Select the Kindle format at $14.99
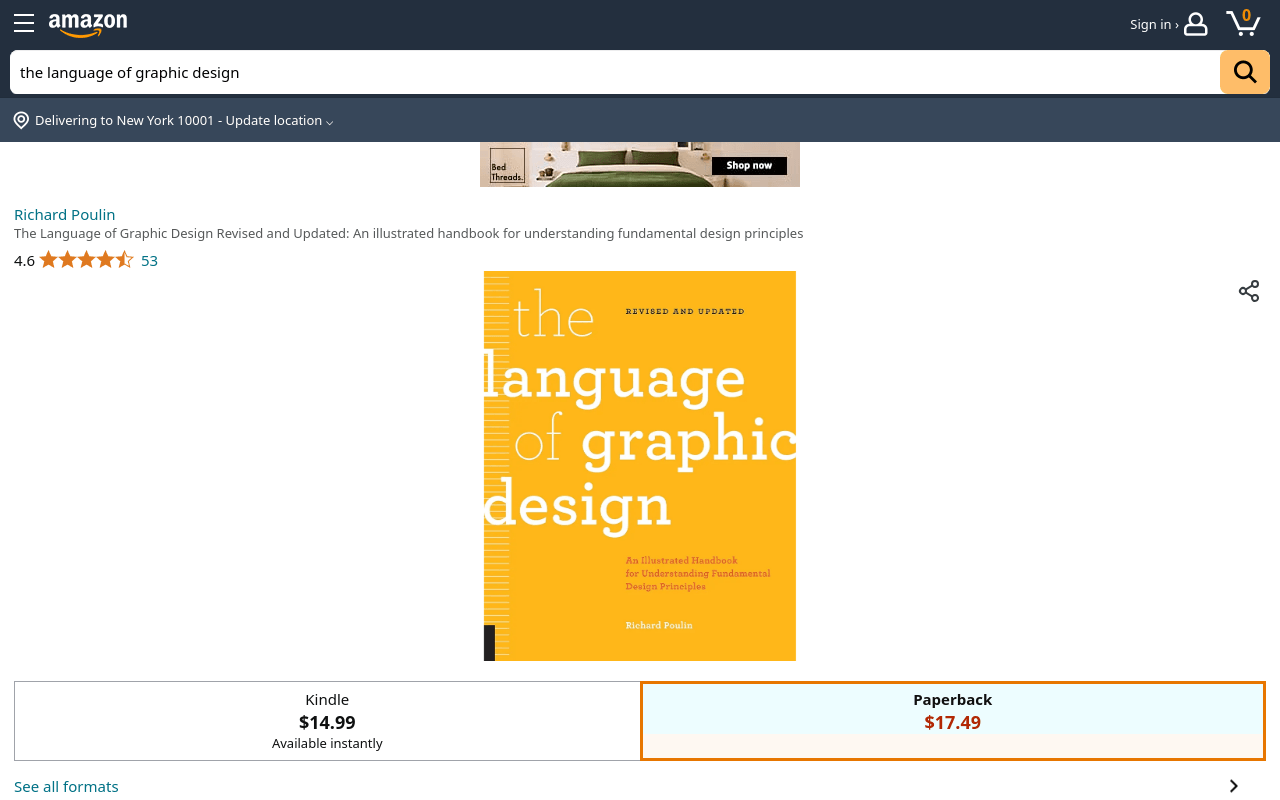 327,721
